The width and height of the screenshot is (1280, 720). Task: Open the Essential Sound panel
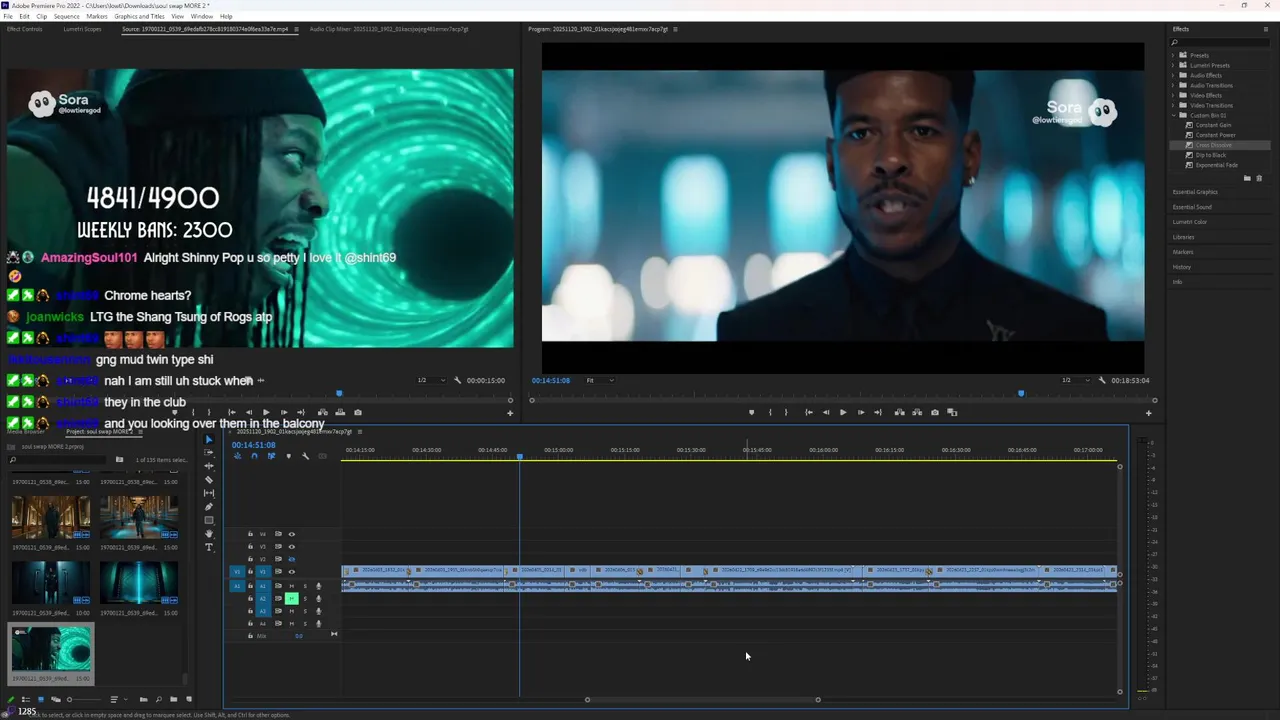(1192, 207)
